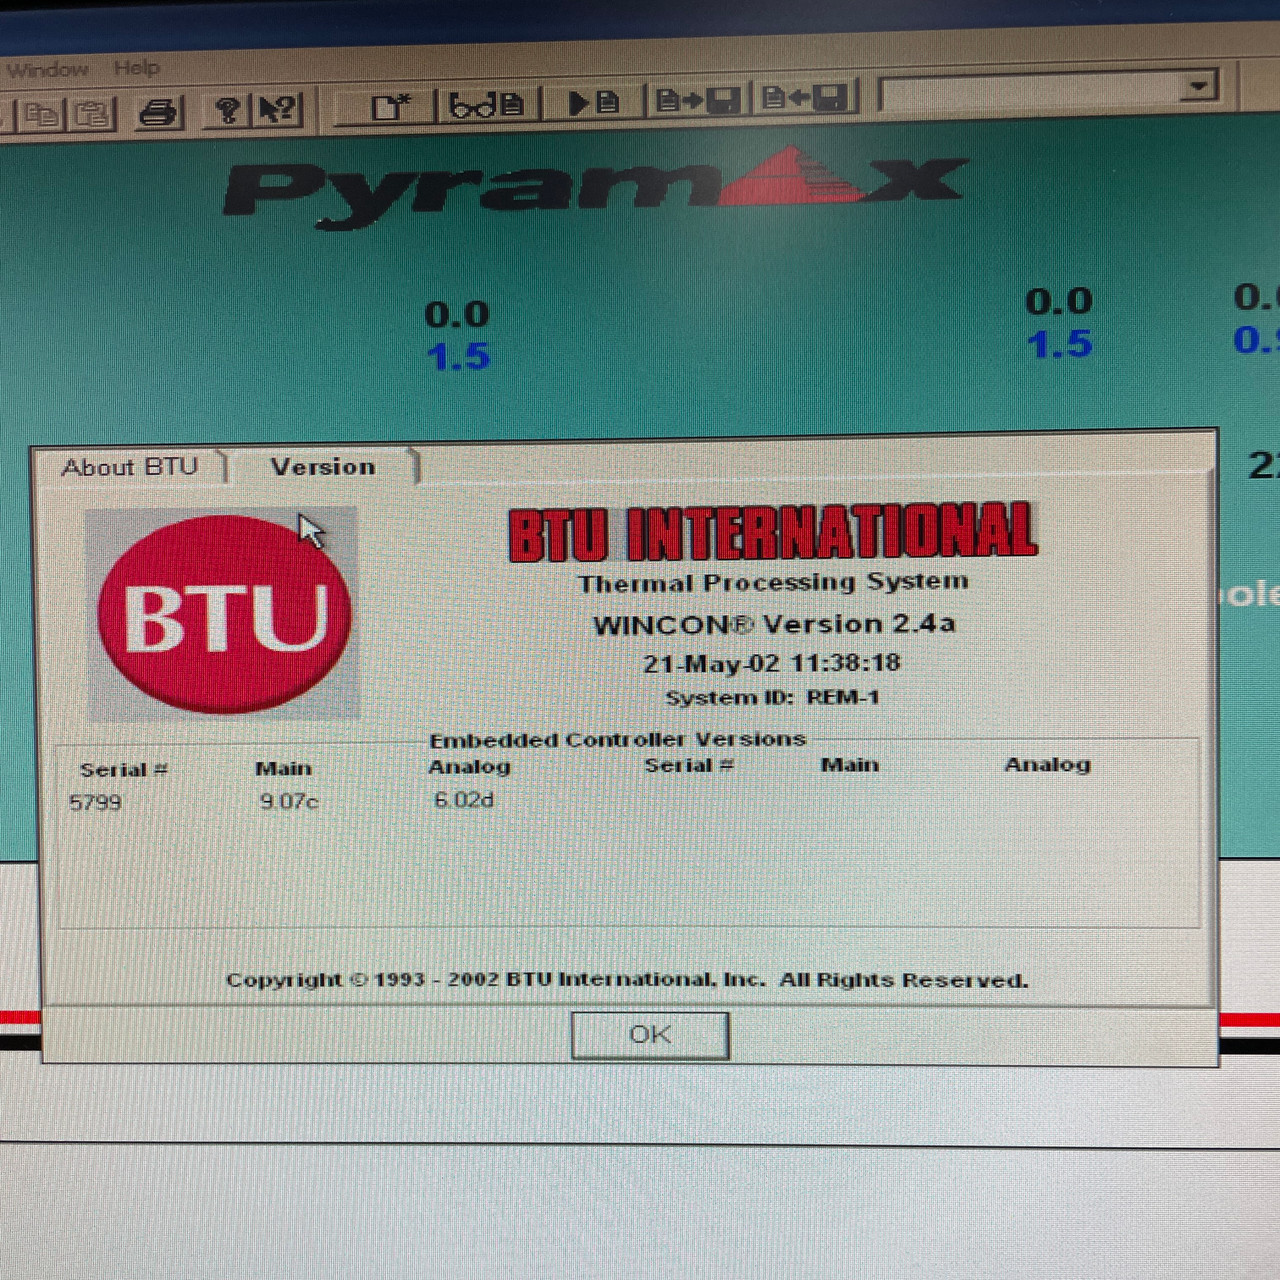Open the recipe selection dropdown arrow
Image resolution: width=1280 pixels, height=1280 pixels.
tap(1197, 86)
